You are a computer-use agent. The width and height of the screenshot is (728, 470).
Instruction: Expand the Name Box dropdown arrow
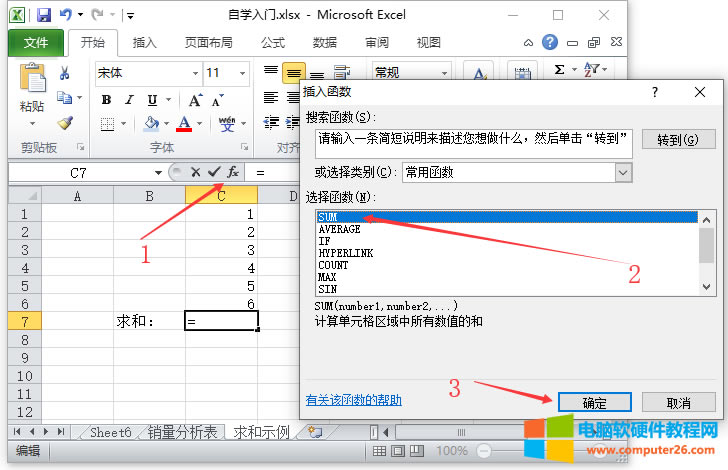click(x=158, y=173)
